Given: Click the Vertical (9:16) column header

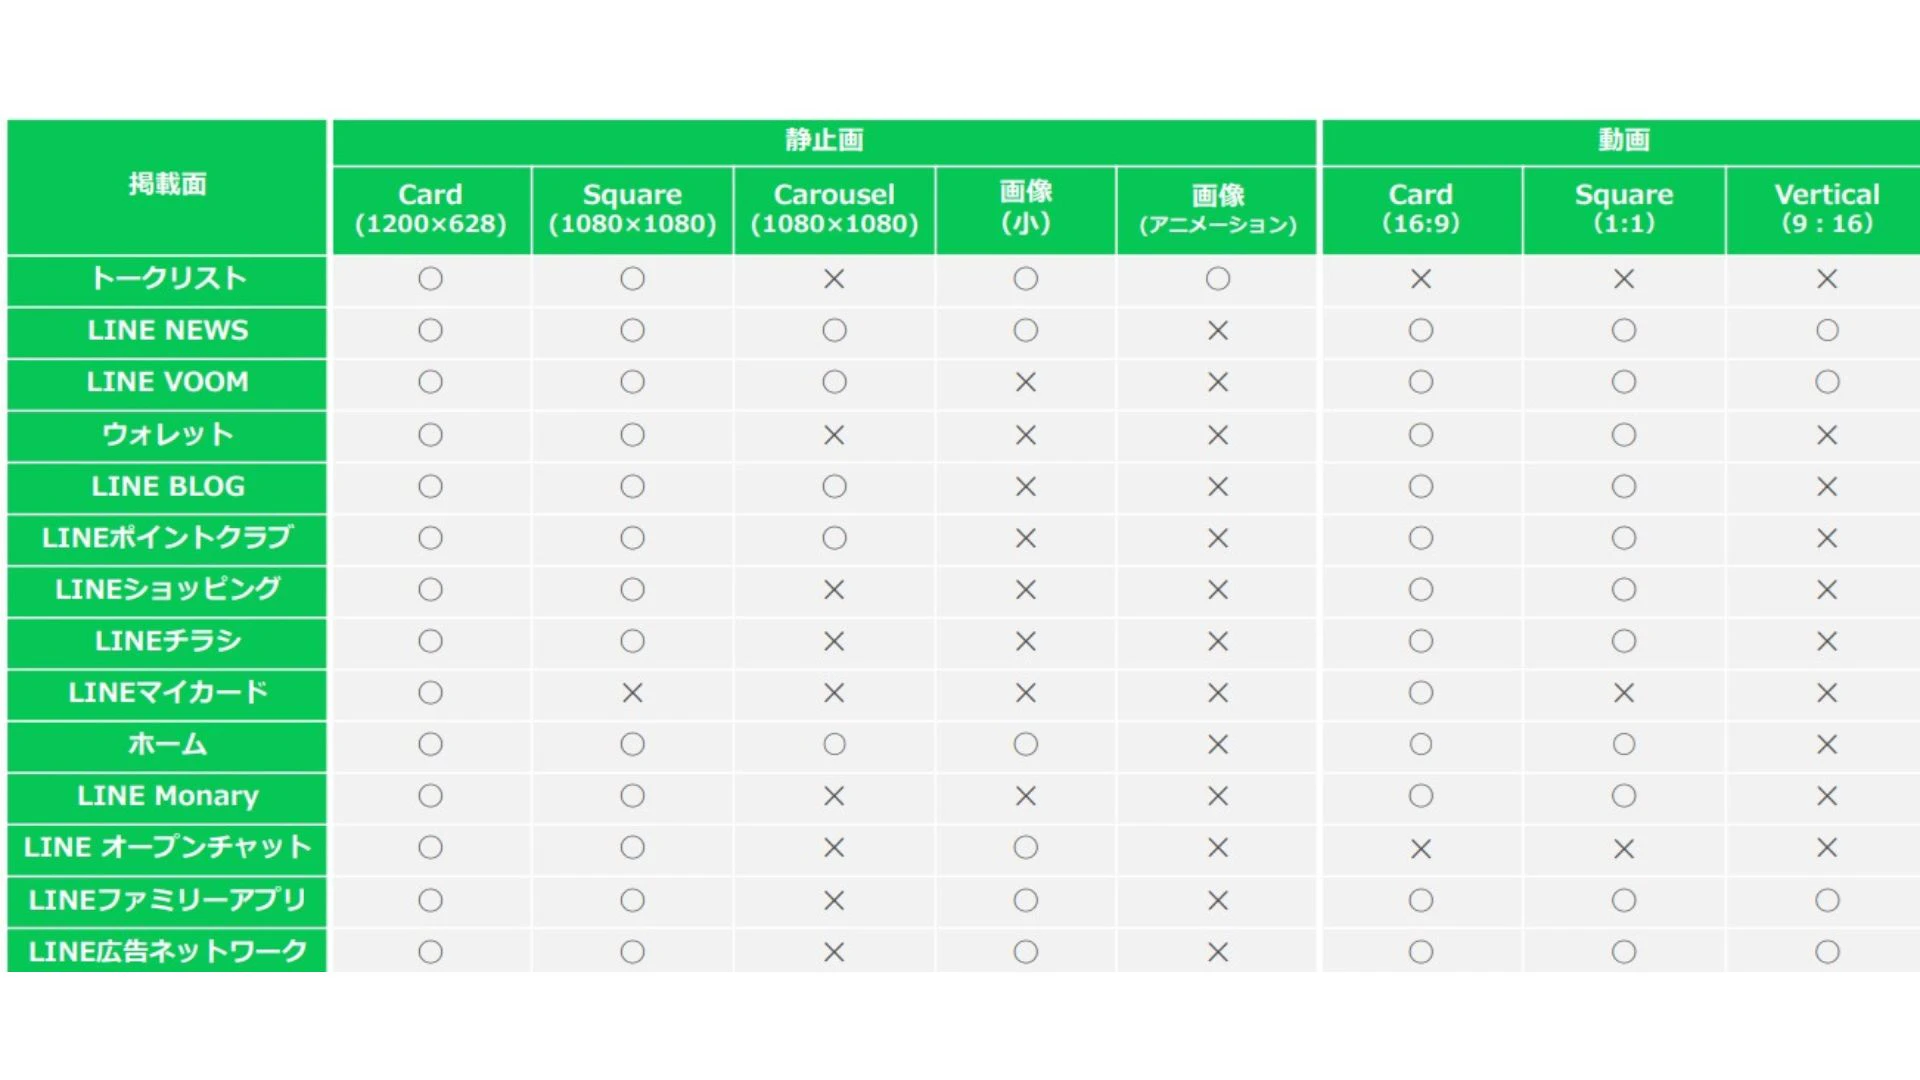Looking at the screenshot, I should (1826, 209).
